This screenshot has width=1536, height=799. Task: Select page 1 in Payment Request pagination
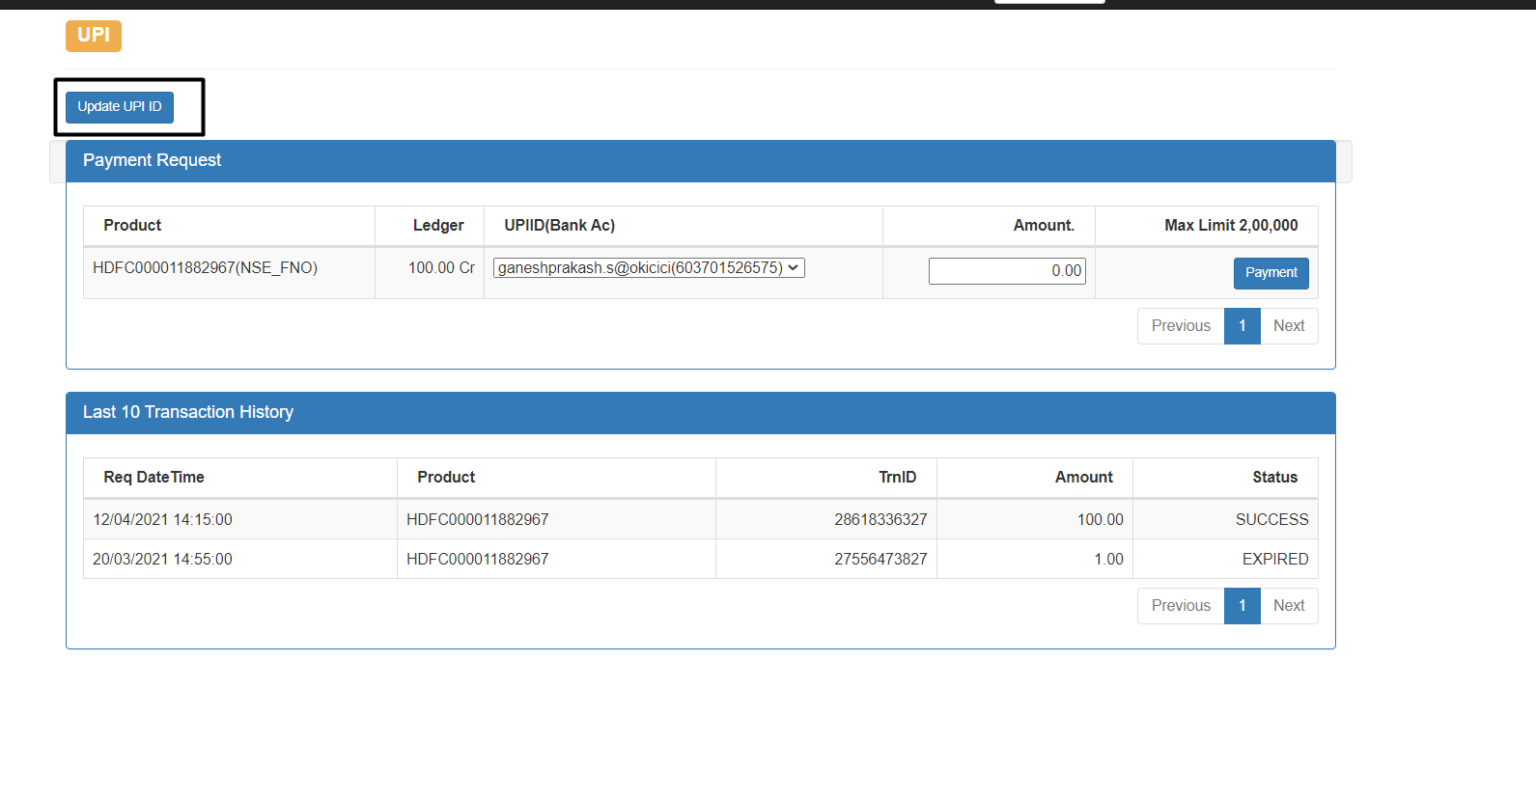click(1242, 325)
